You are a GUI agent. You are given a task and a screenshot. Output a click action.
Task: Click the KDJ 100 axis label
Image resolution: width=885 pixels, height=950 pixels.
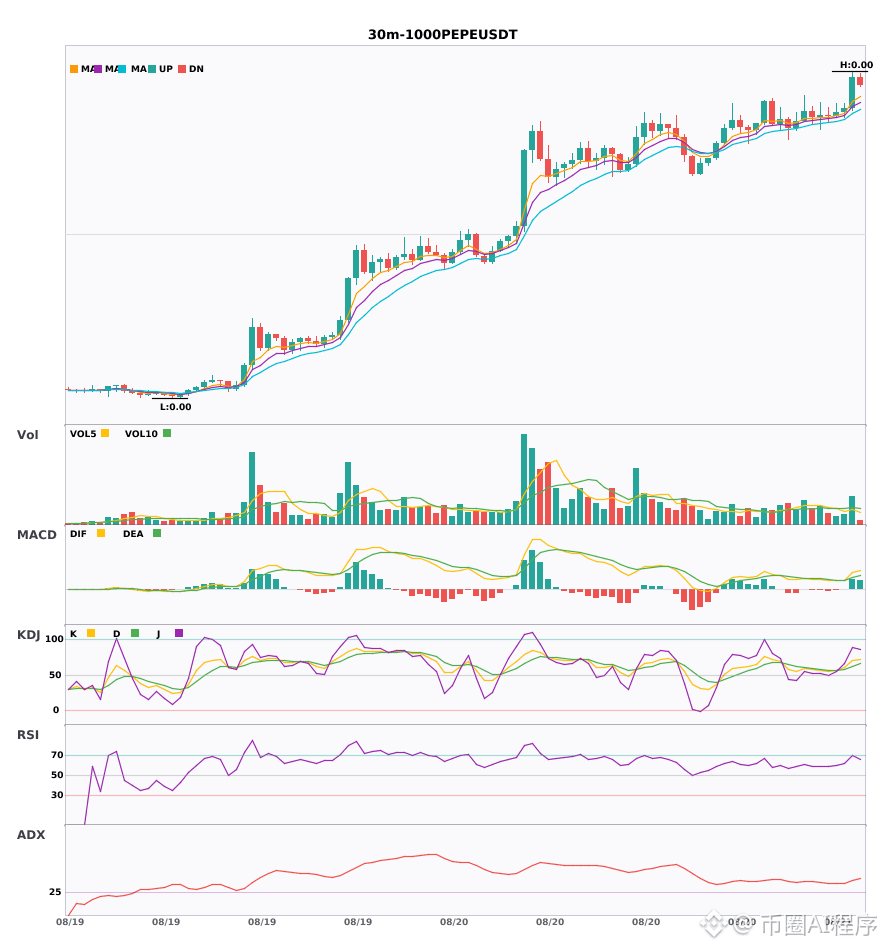[x=55, y=639]
